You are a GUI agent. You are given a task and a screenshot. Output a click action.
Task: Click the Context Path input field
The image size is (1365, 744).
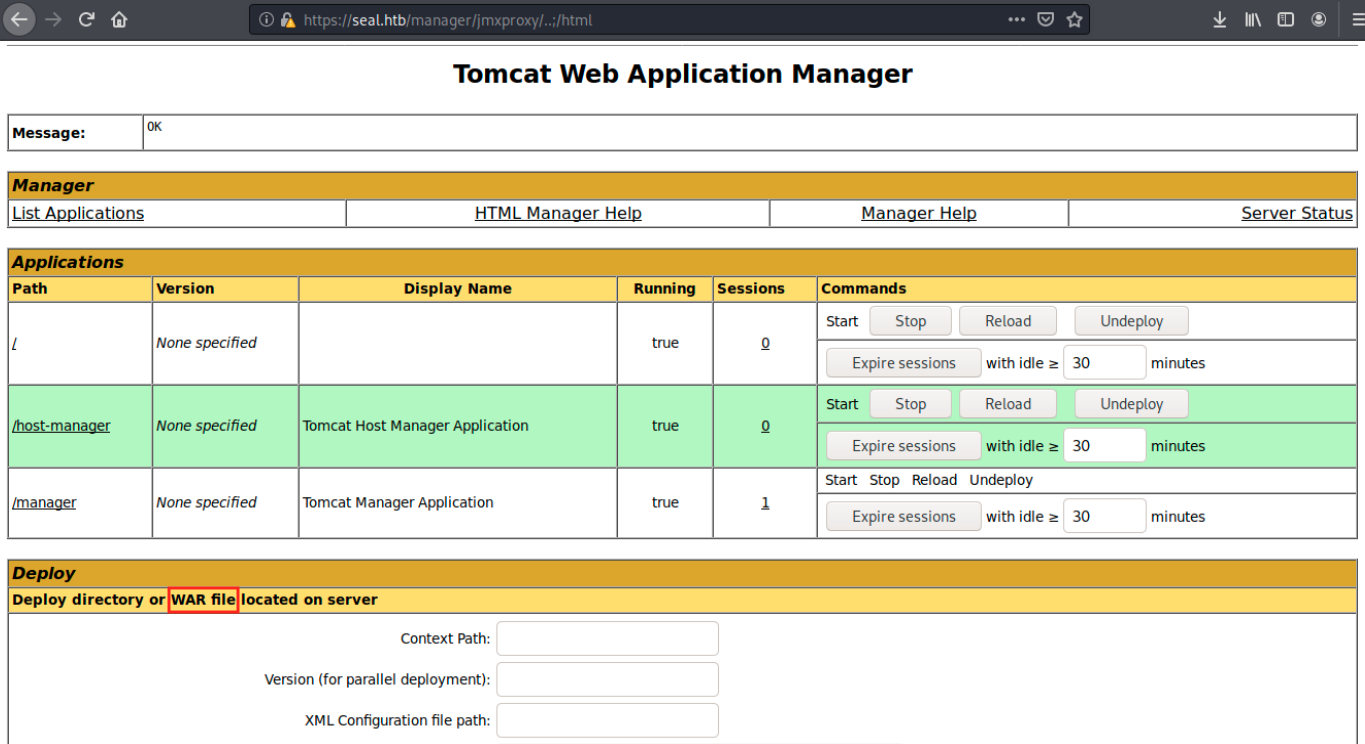tap(607, 638)
